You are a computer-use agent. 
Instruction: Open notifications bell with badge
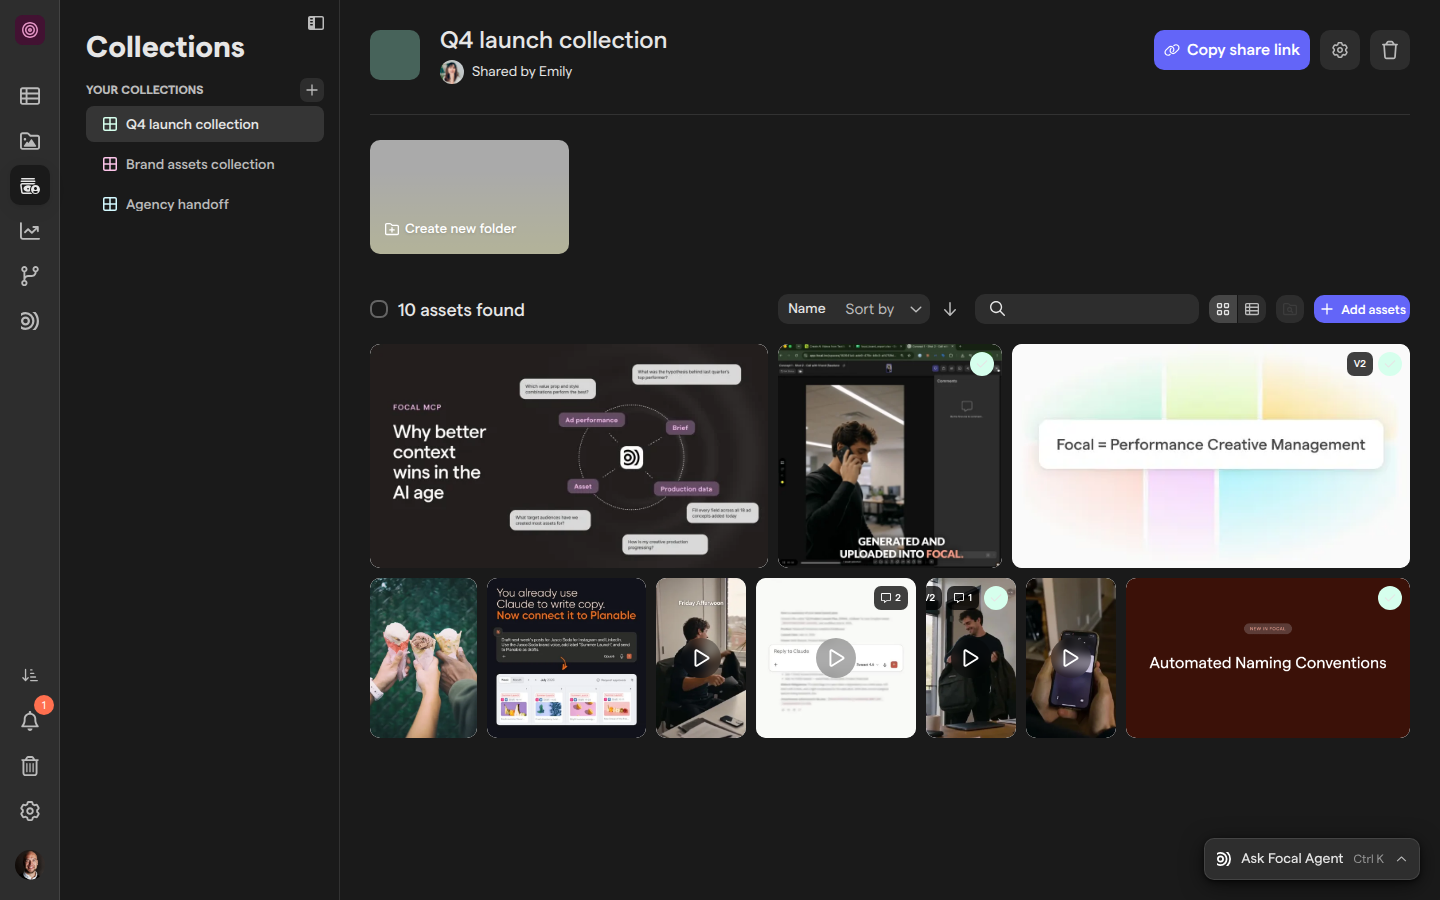[x=30, y=721]
